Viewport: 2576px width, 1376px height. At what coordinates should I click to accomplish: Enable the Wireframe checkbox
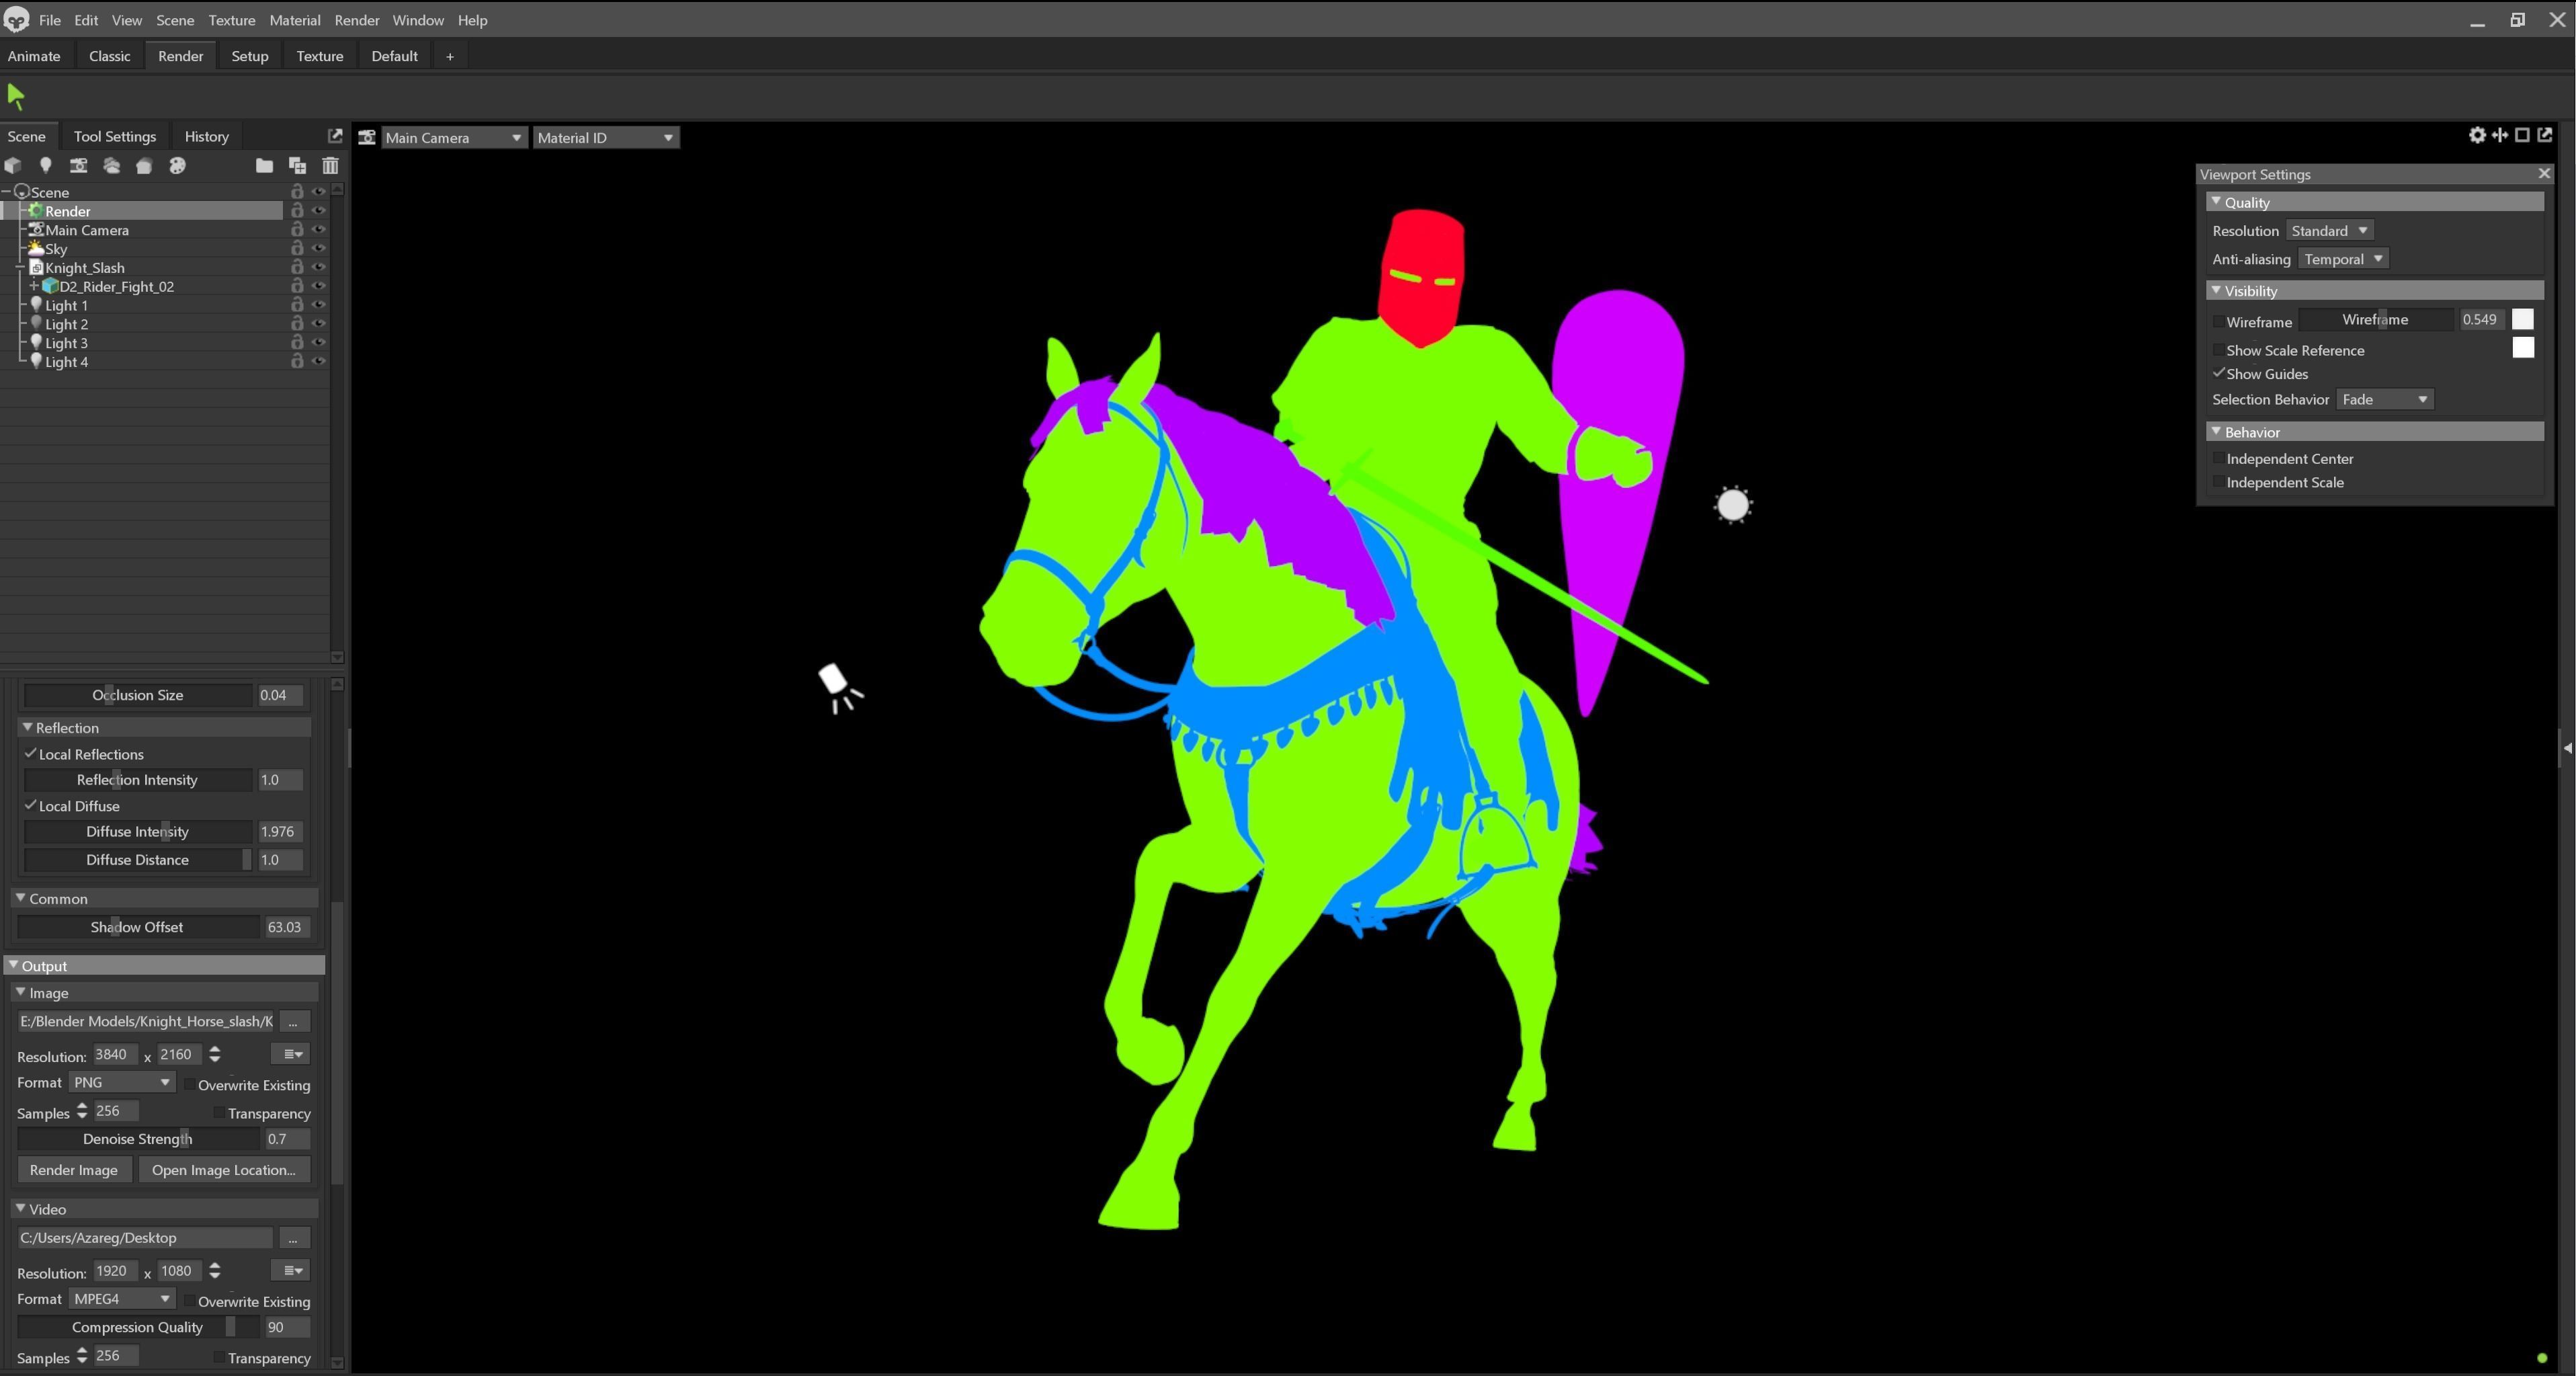coord(2218,321)
